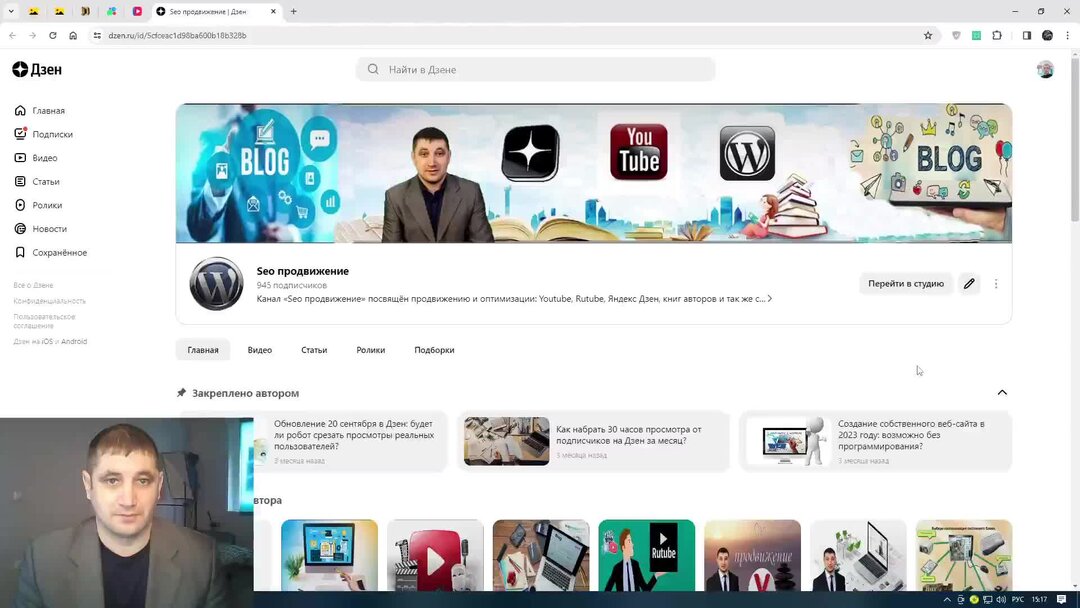Open Видео in the sidebar

coord(36,158)
